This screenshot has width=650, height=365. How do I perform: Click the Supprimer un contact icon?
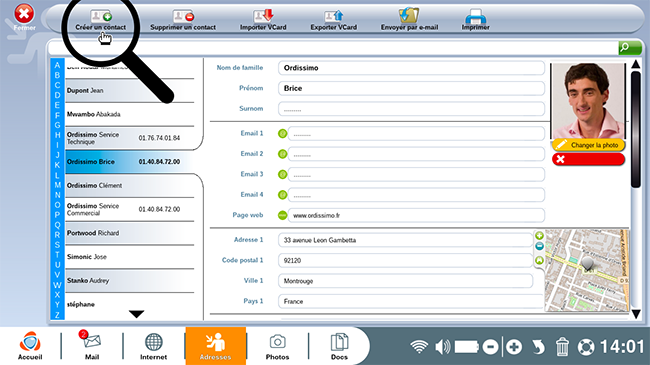(183, 16)
